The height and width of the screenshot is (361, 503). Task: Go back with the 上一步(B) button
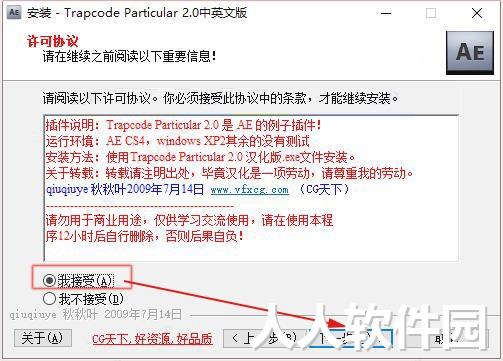click(264, 338)
